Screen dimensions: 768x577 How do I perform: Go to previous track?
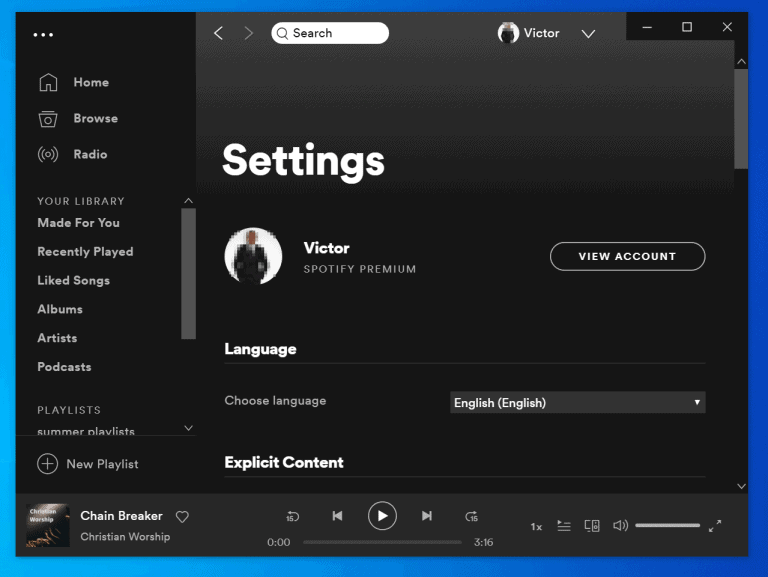[x=337, y=516]
